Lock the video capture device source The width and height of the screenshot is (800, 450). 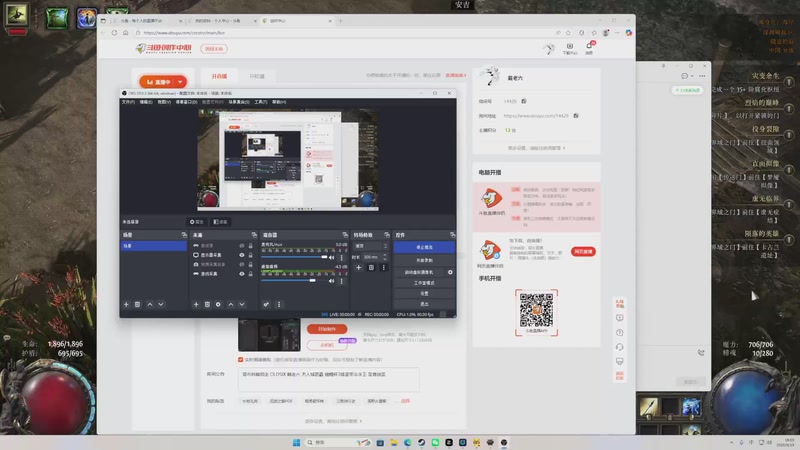tap(251, 264)
